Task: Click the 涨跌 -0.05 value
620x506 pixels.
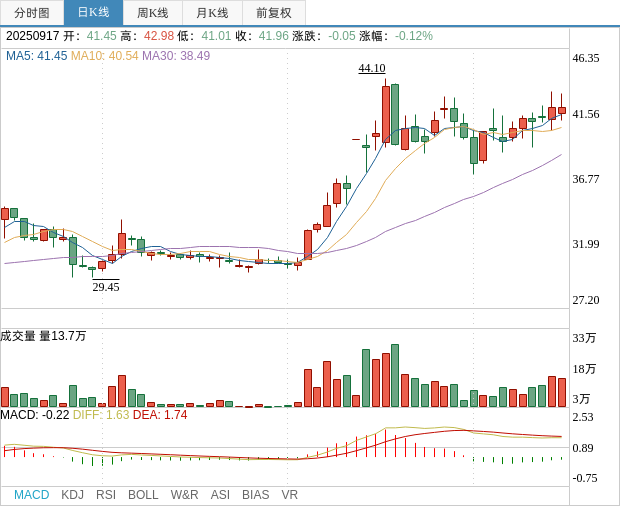Action: click(x=342, y=36)
